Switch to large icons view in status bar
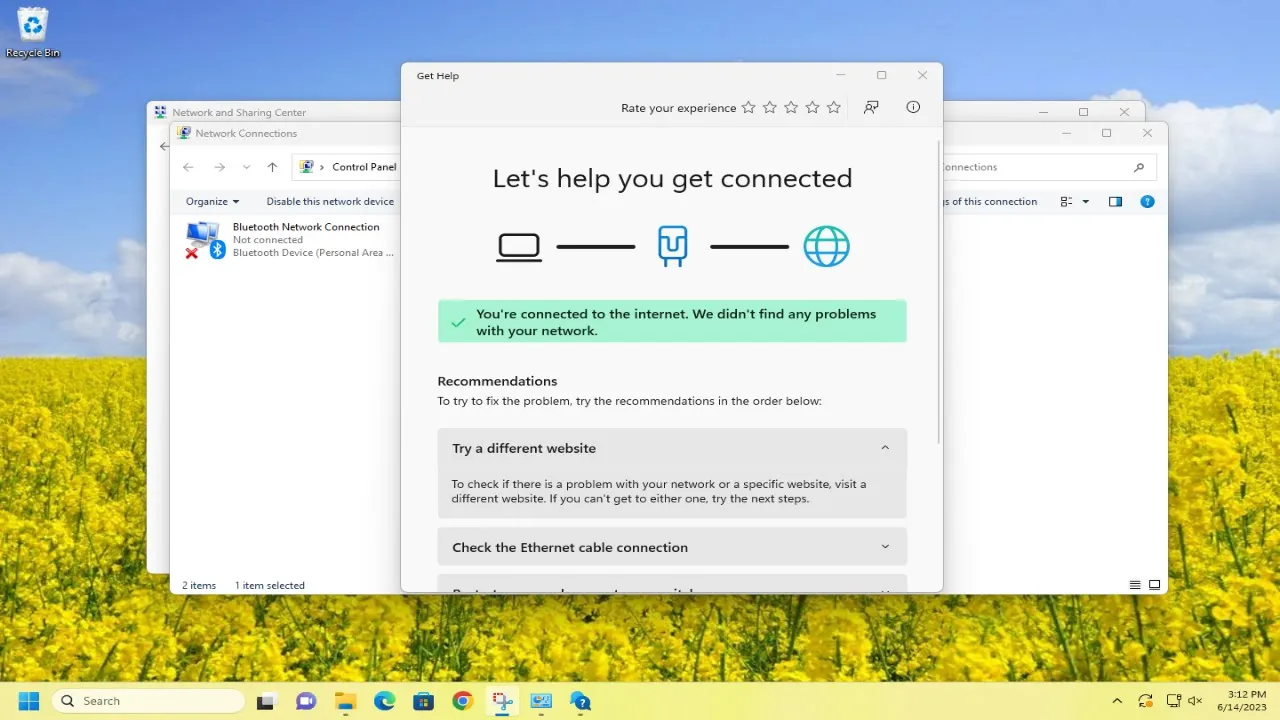The image size is (1280, 720). coord(1154,585)
